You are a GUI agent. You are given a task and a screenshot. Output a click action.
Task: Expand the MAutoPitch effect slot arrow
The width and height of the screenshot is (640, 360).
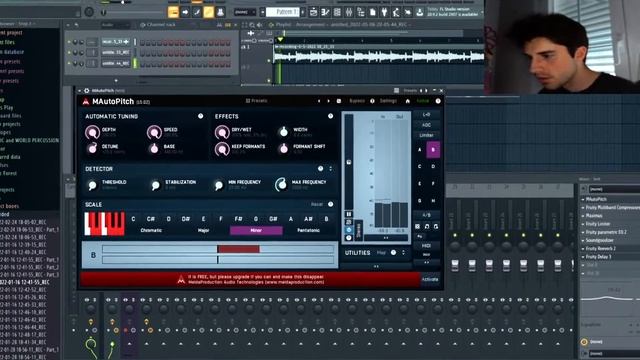(x=583, y=199)
